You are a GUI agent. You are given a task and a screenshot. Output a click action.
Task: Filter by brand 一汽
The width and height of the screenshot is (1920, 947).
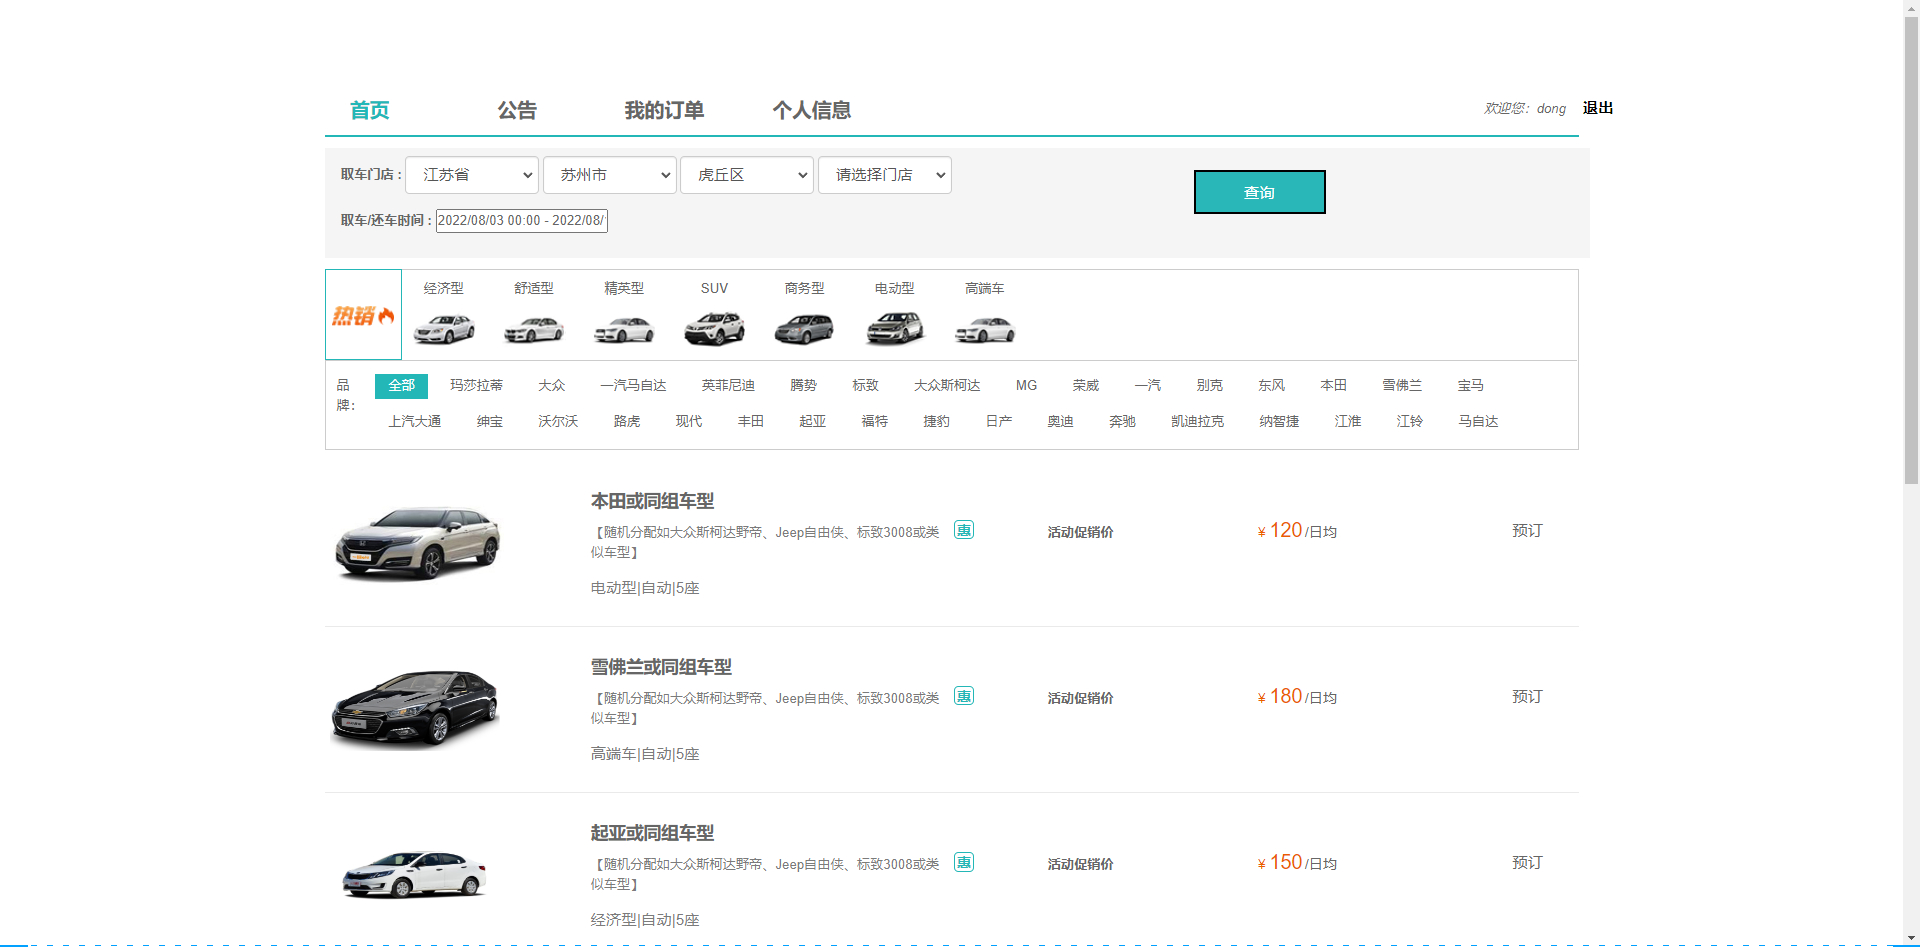pos(1148,386)
